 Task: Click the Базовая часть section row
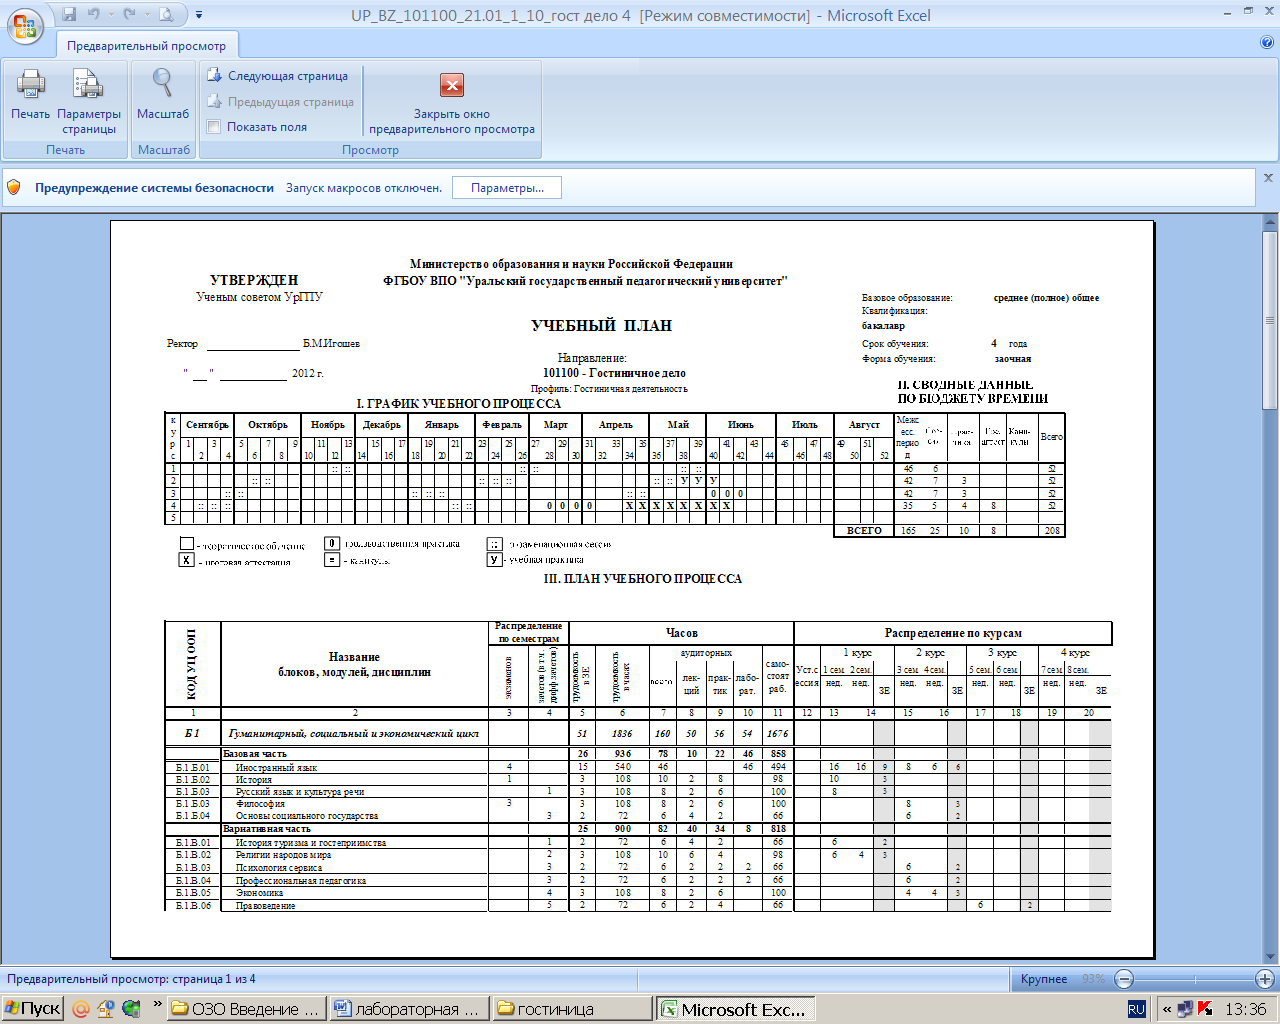pyautogui.click(x=638, y=754)
